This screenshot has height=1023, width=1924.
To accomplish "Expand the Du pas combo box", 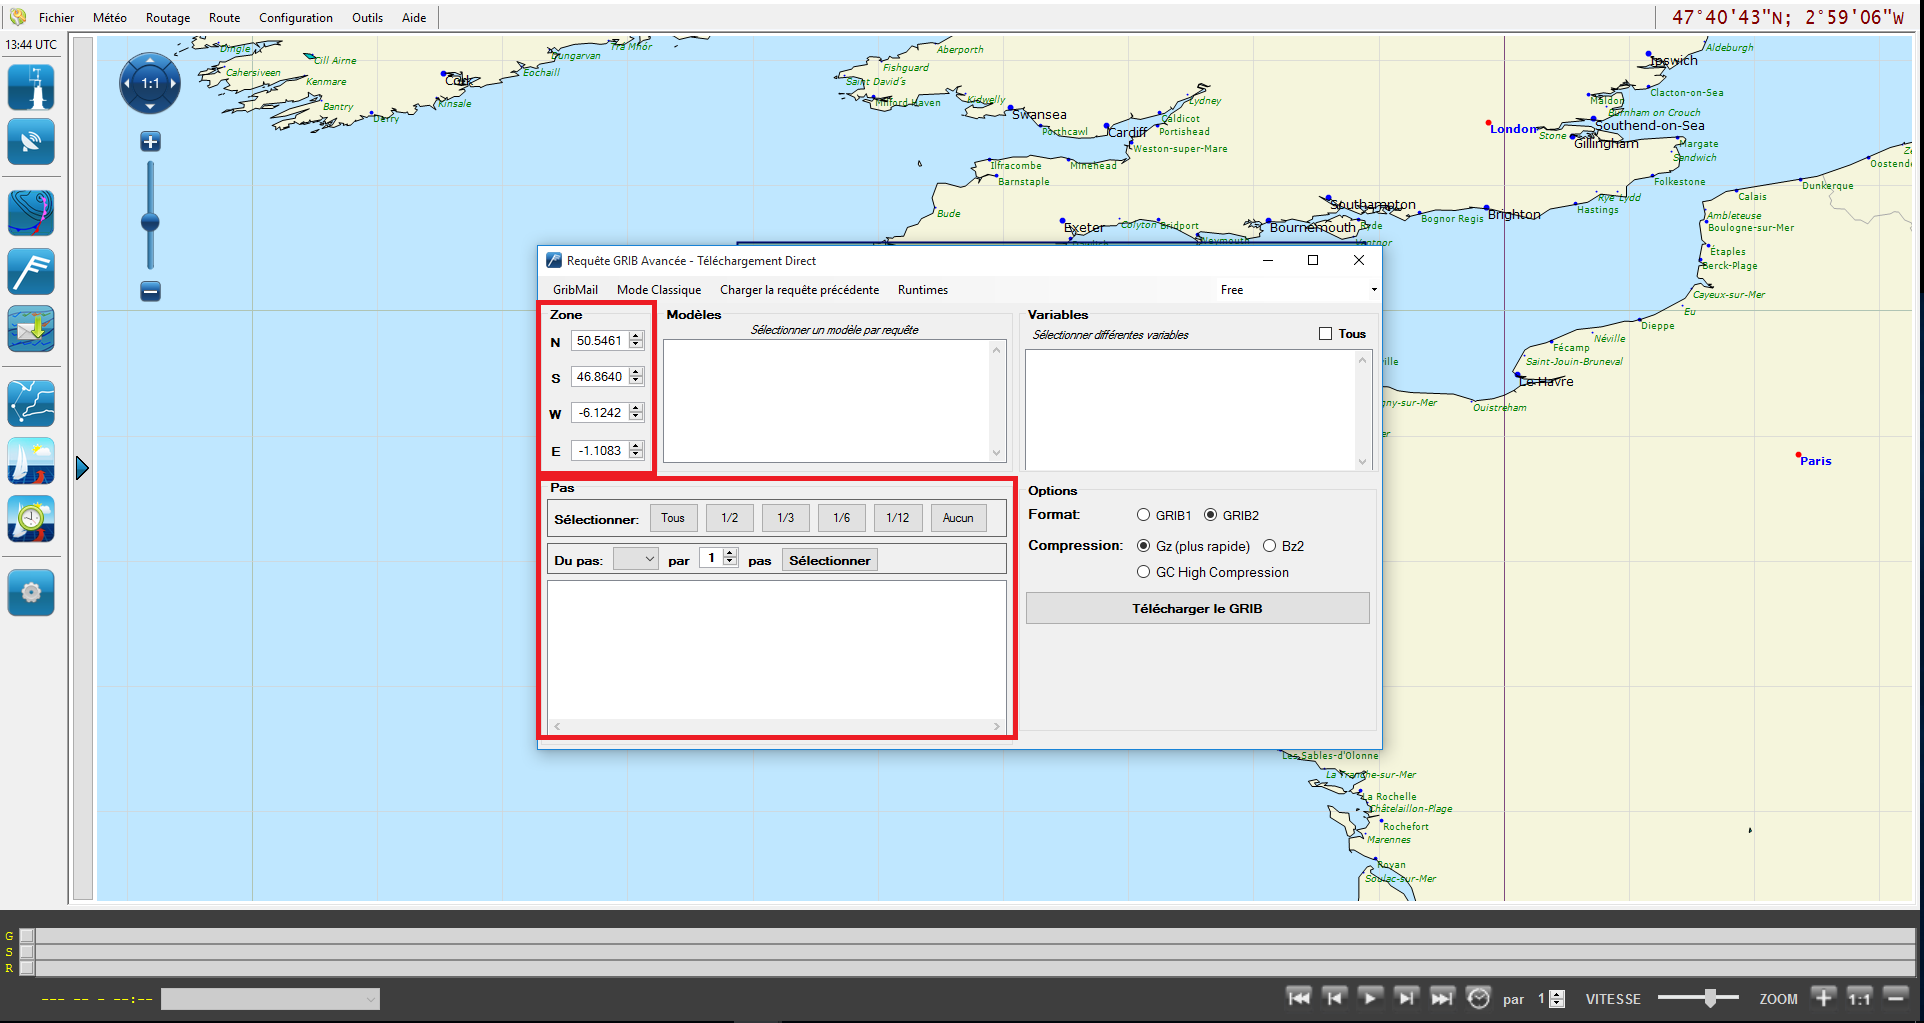I will [636, 560].
